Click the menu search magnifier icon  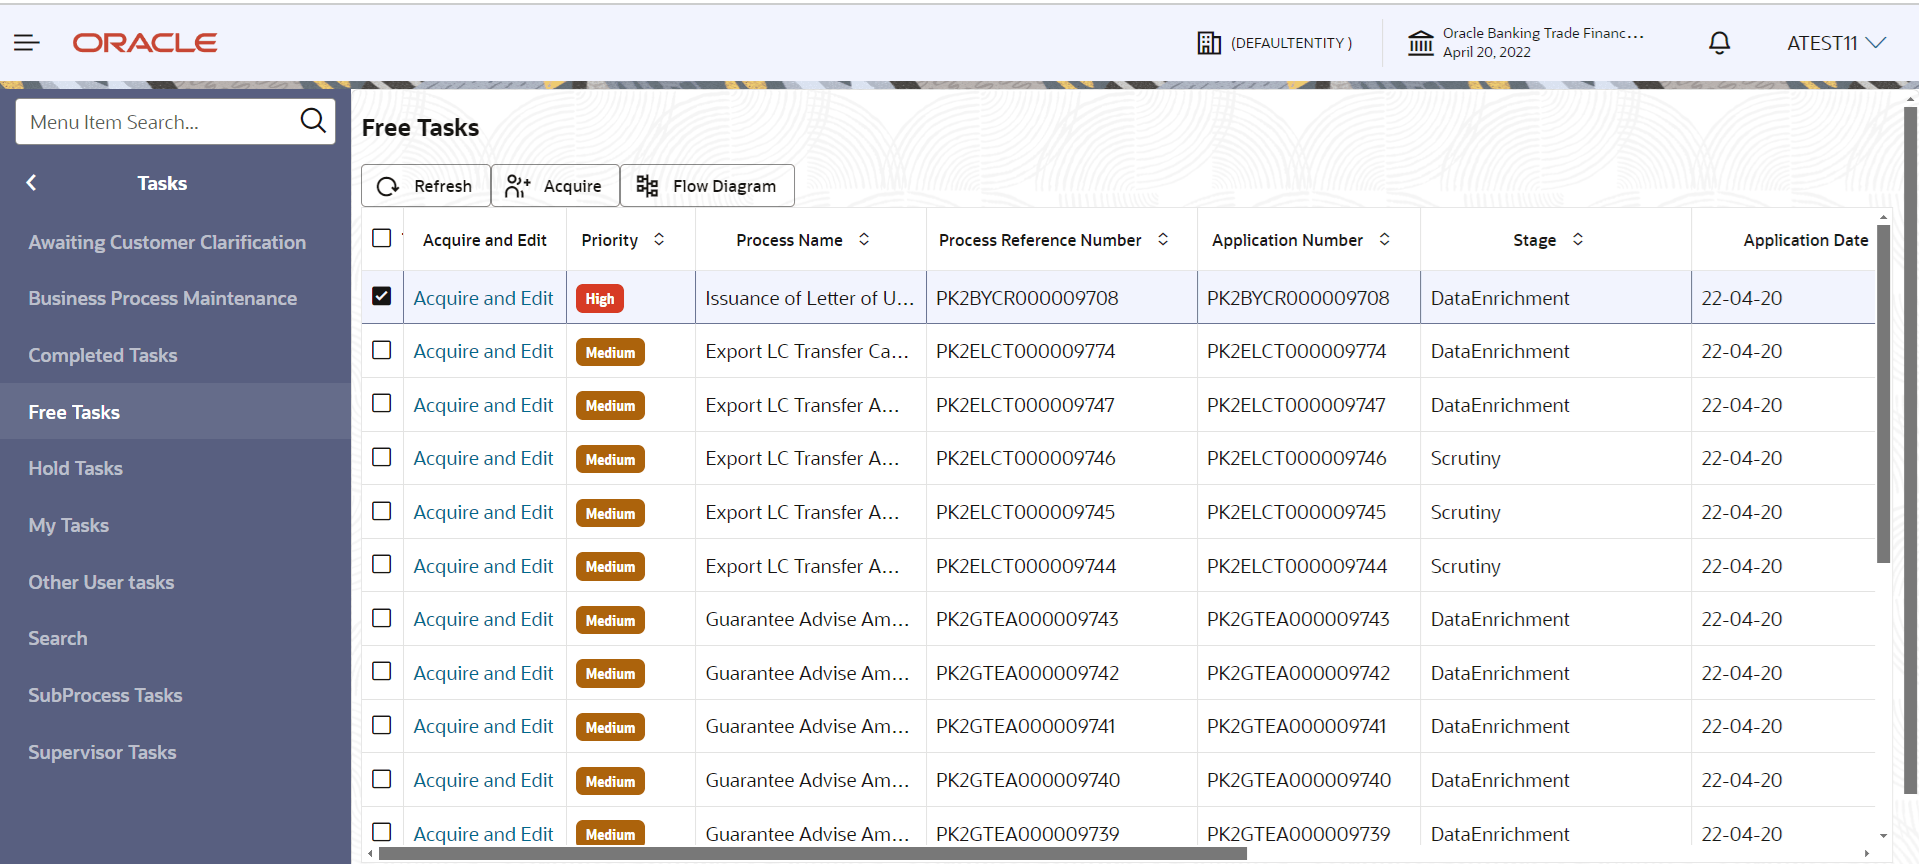click(313, 121)
